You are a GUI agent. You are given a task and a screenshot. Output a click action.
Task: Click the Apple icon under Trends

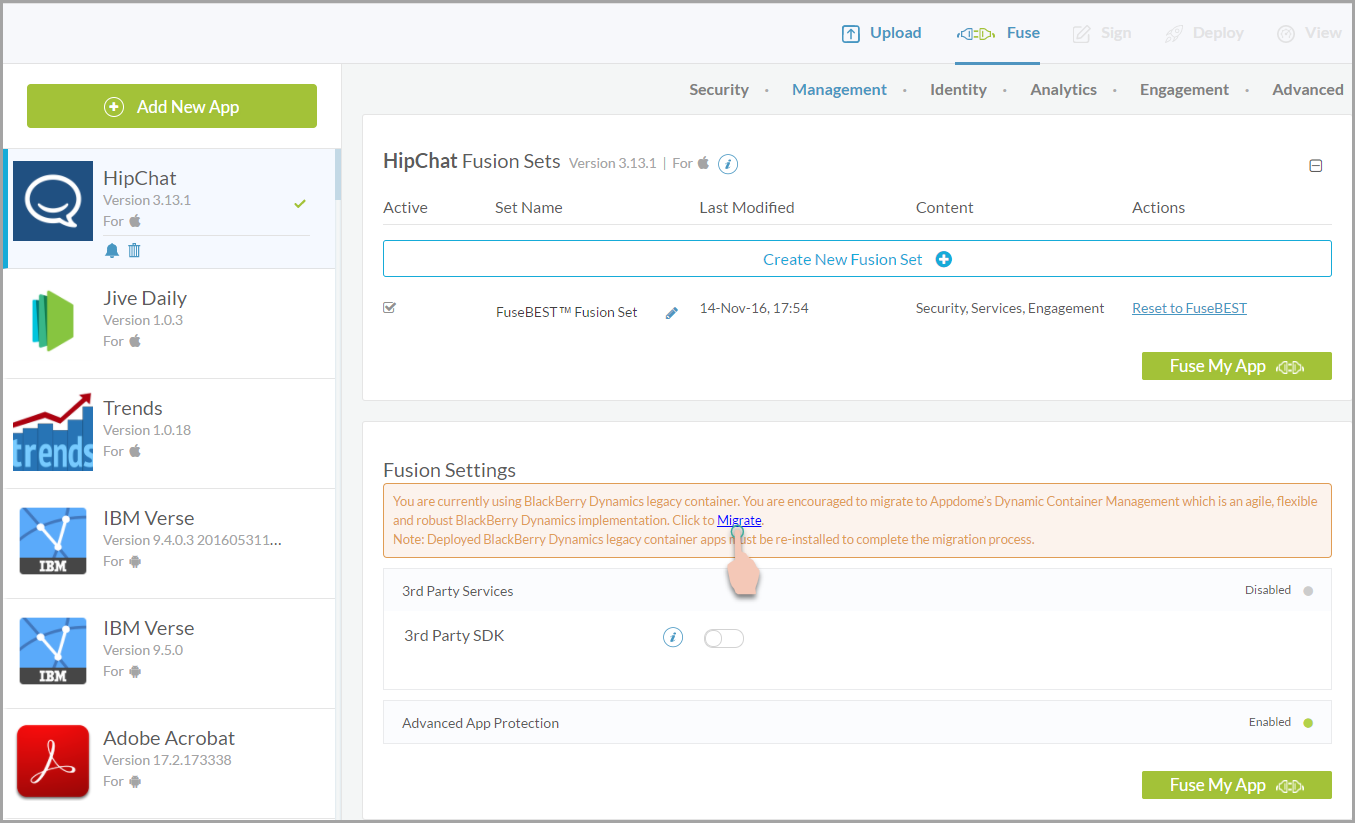[x=135, y=451]
